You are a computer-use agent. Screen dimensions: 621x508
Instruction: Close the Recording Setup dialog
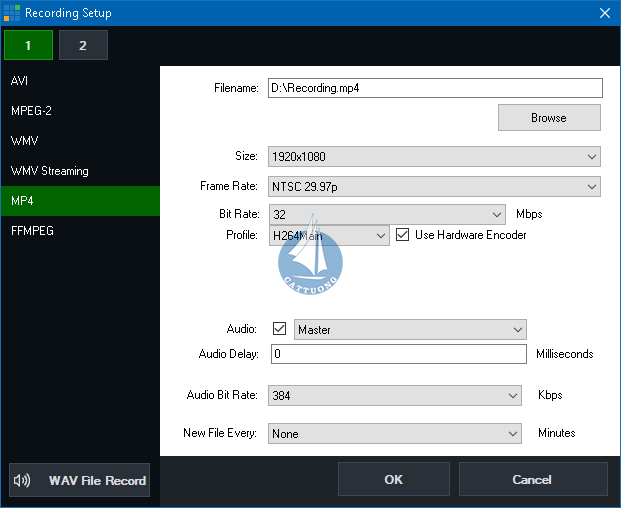pyautogui.click(x=605, y=13)
